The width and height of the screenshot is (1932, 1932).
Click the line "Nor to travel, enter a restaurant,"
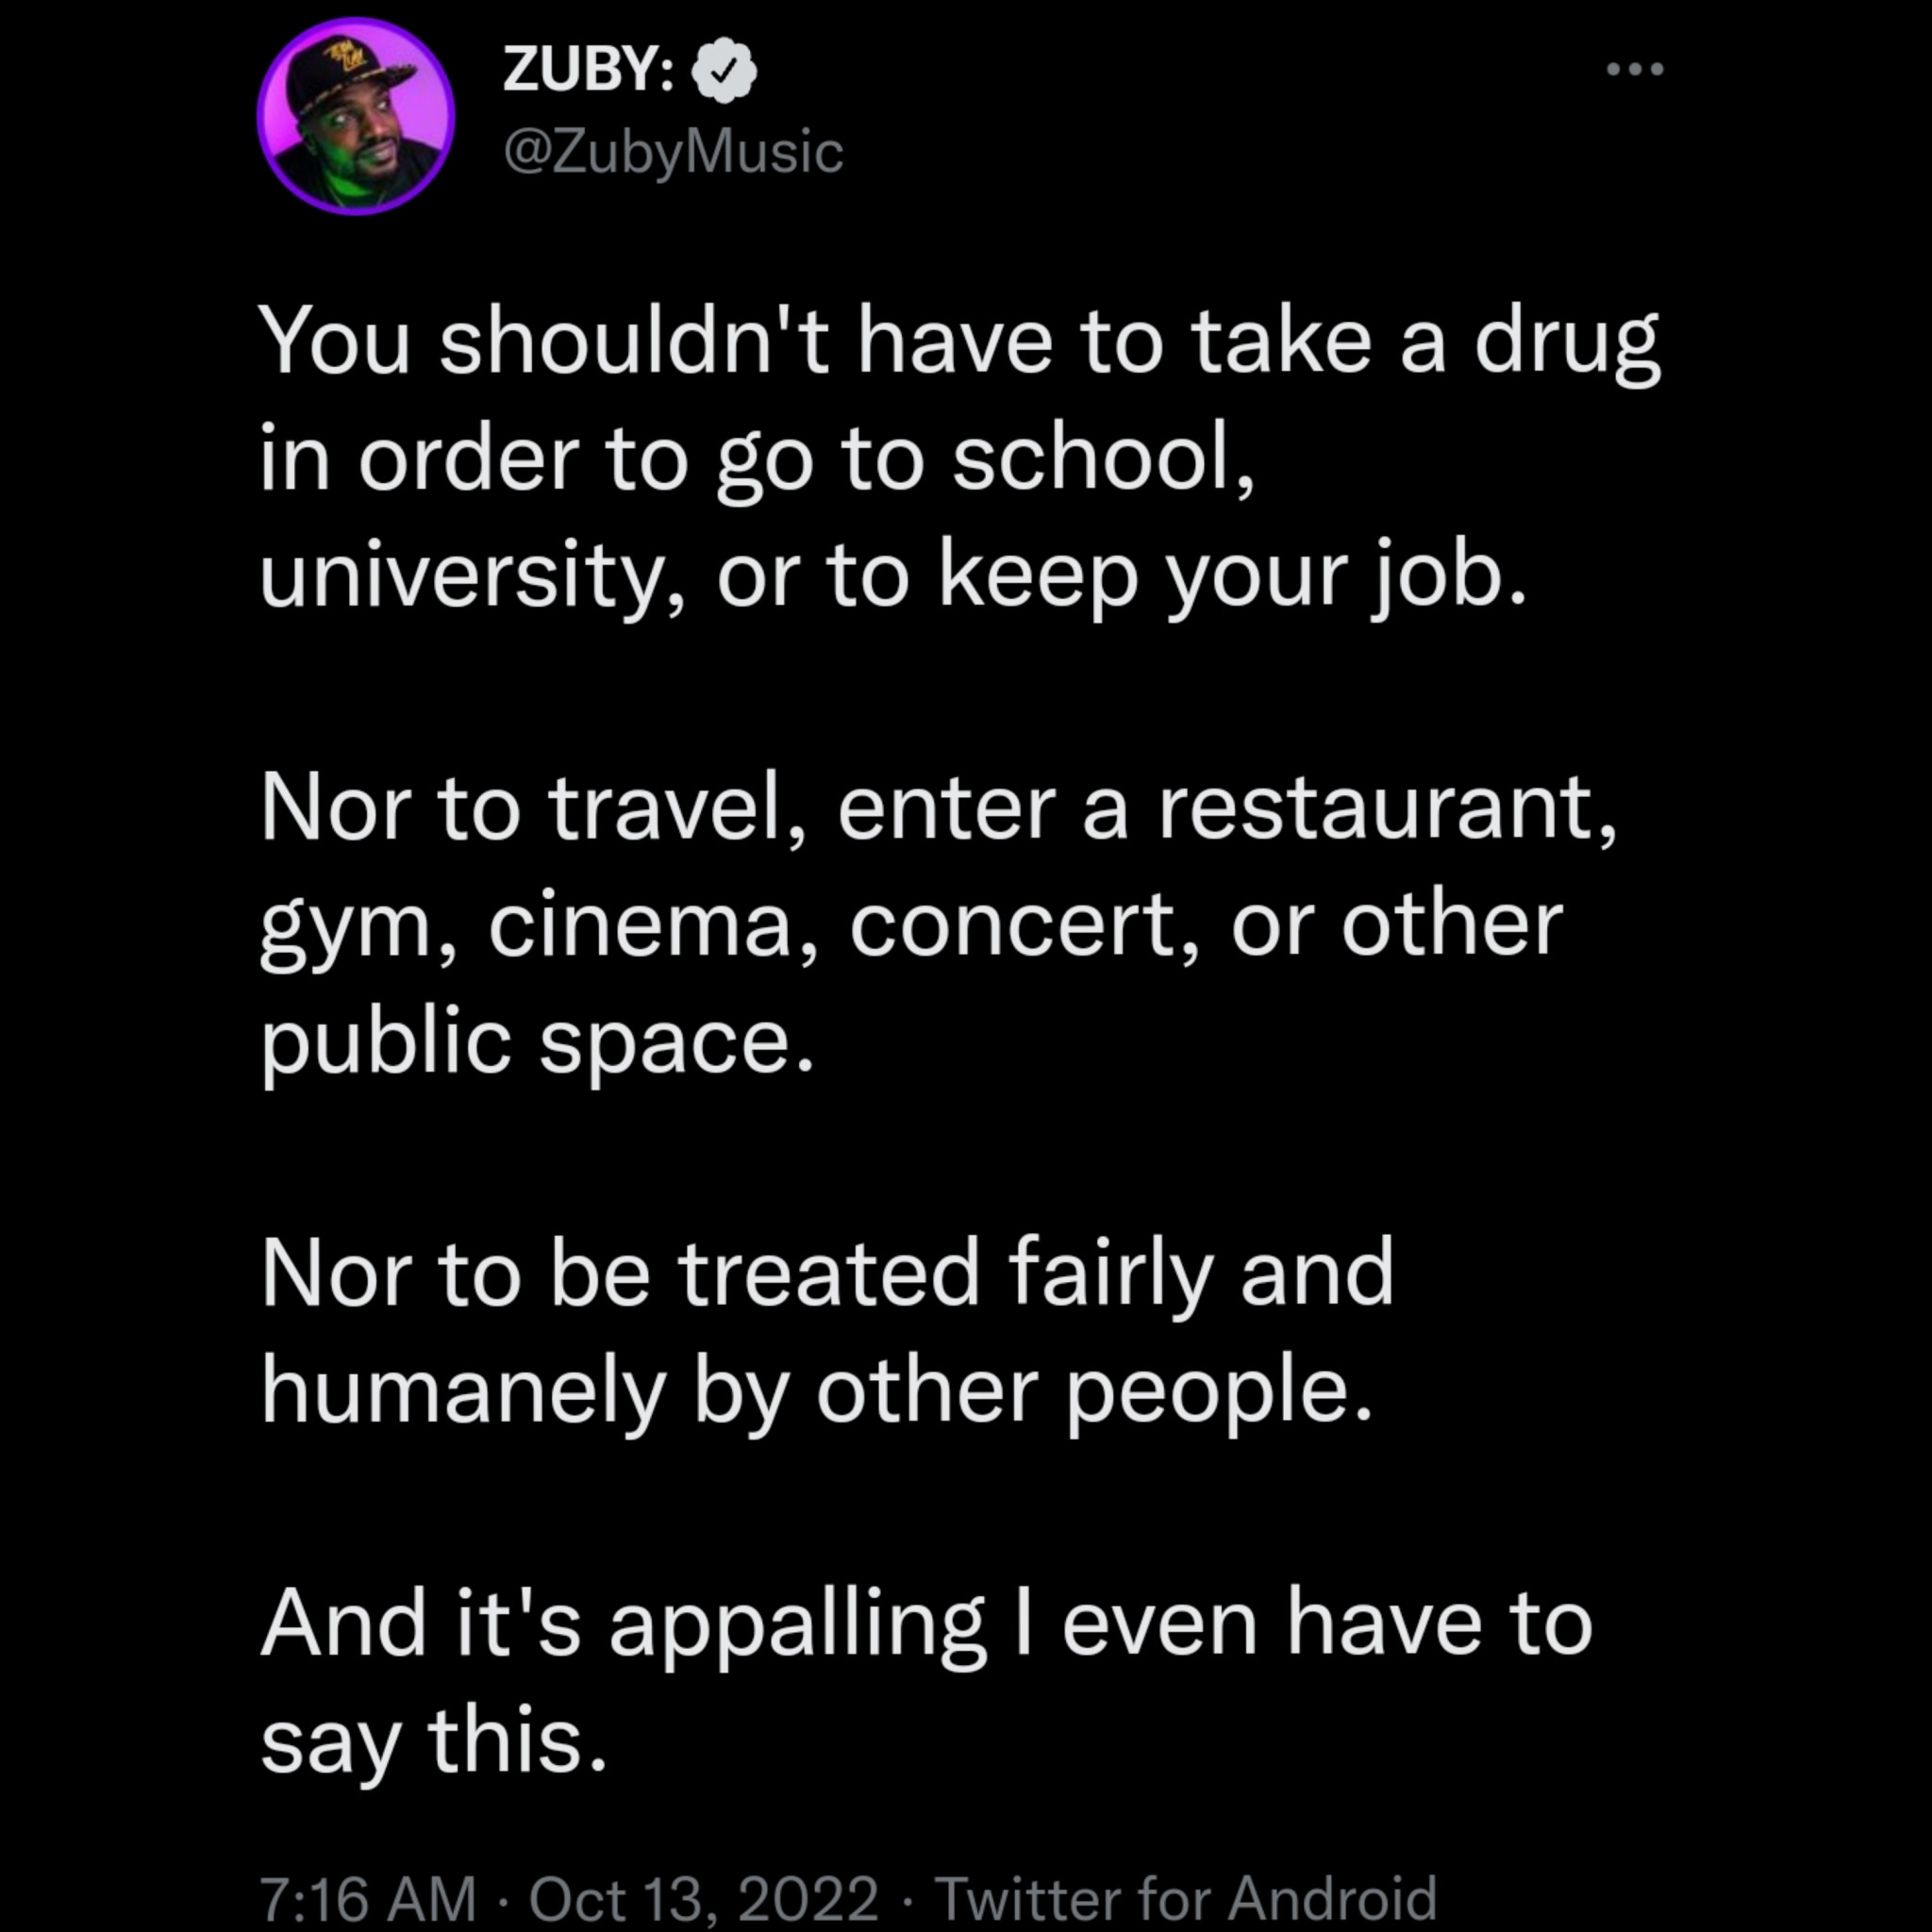click(x=938, y=809)
